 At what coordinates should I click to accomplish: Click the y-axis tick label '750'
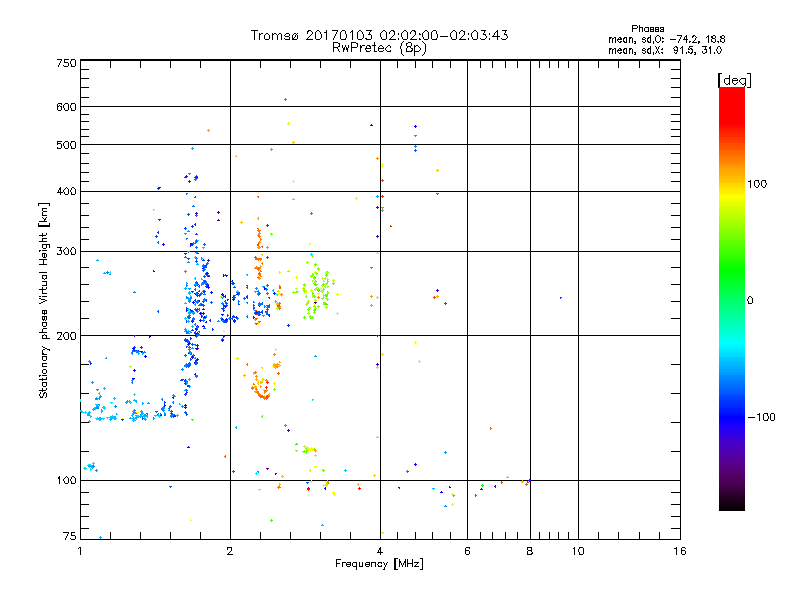(x=66, y=63)
